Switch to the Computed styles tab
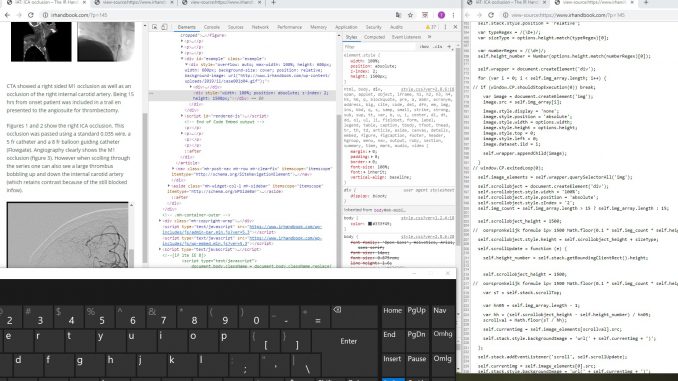 pyautogui.click(x=374, y=37)
